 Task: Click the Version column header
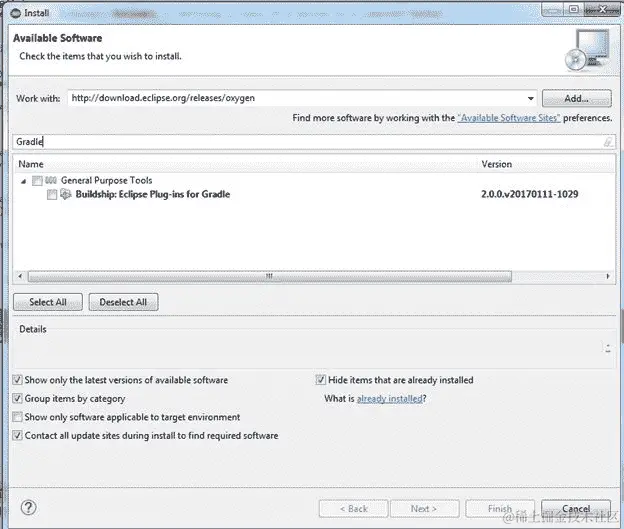(x=547, y=164)
